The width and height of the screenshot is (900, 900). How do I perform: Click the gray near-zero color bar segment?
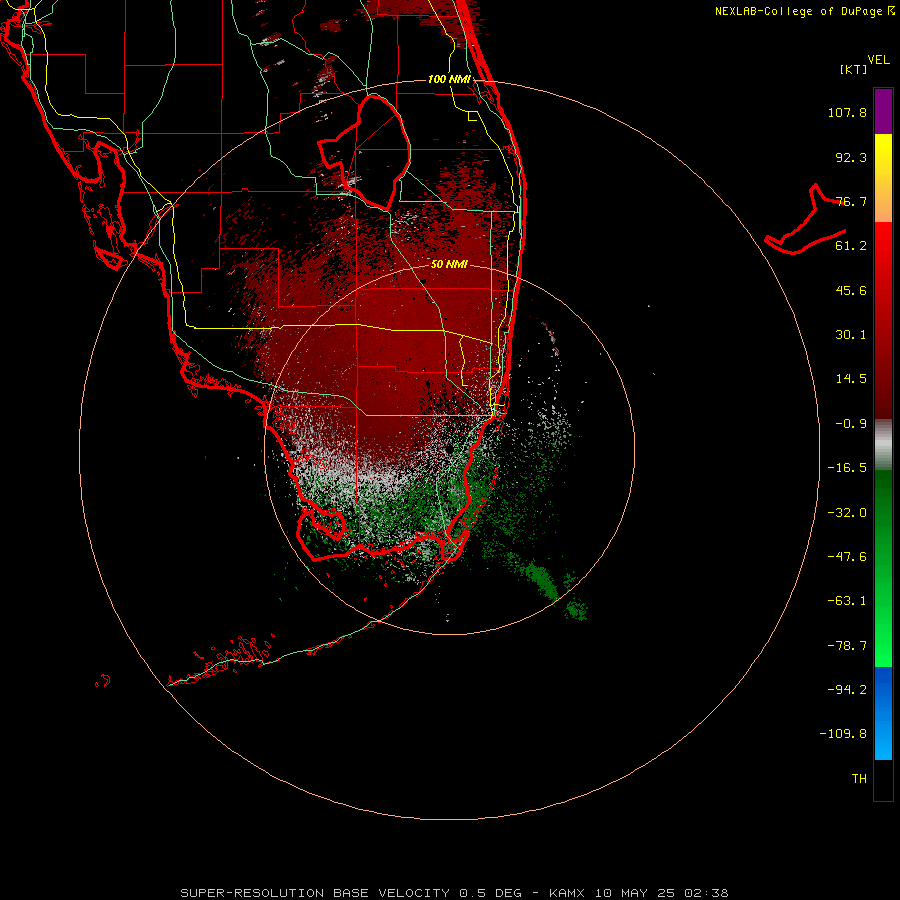[883, 445]
